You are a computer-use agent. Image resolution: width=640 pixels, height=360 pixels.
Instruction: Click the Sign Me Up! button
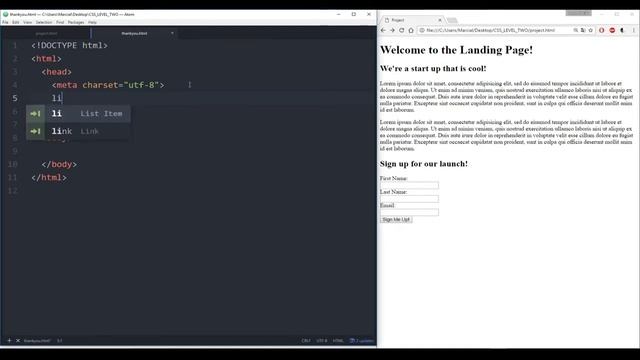pyautogui.click(x=396, y=220)
